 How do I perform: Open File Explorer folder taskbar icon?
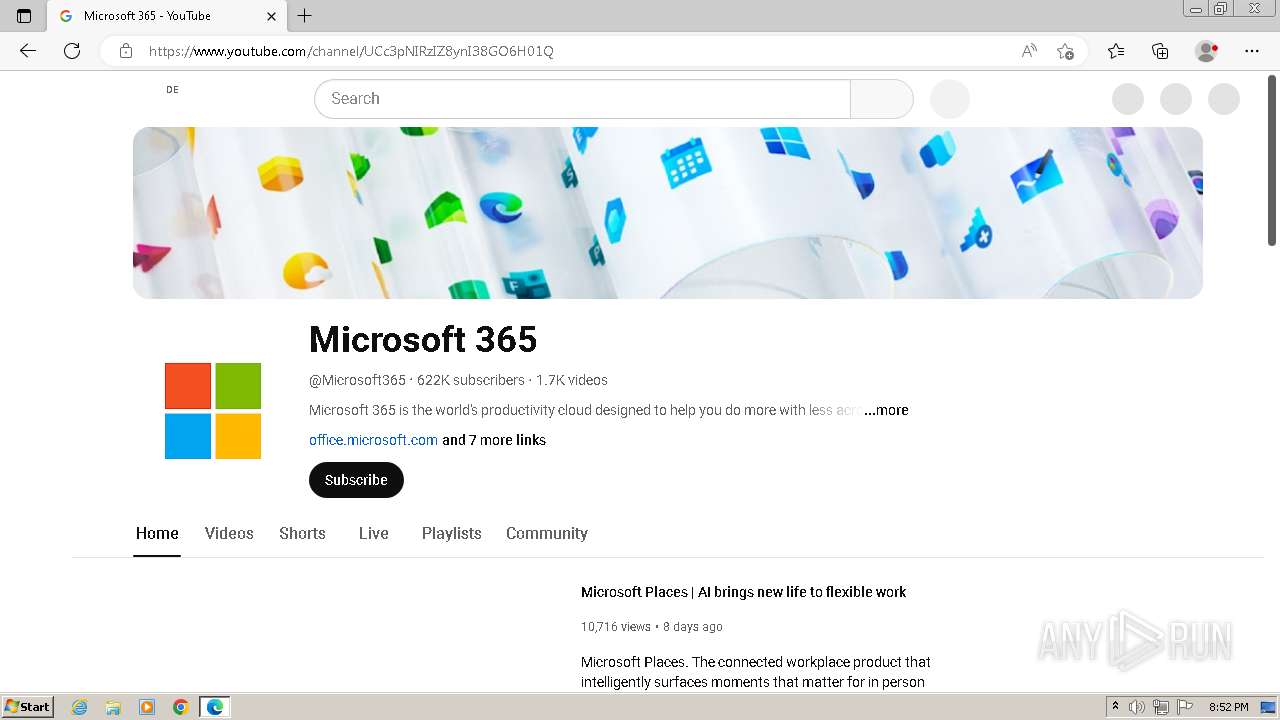(x=113, y=707)
